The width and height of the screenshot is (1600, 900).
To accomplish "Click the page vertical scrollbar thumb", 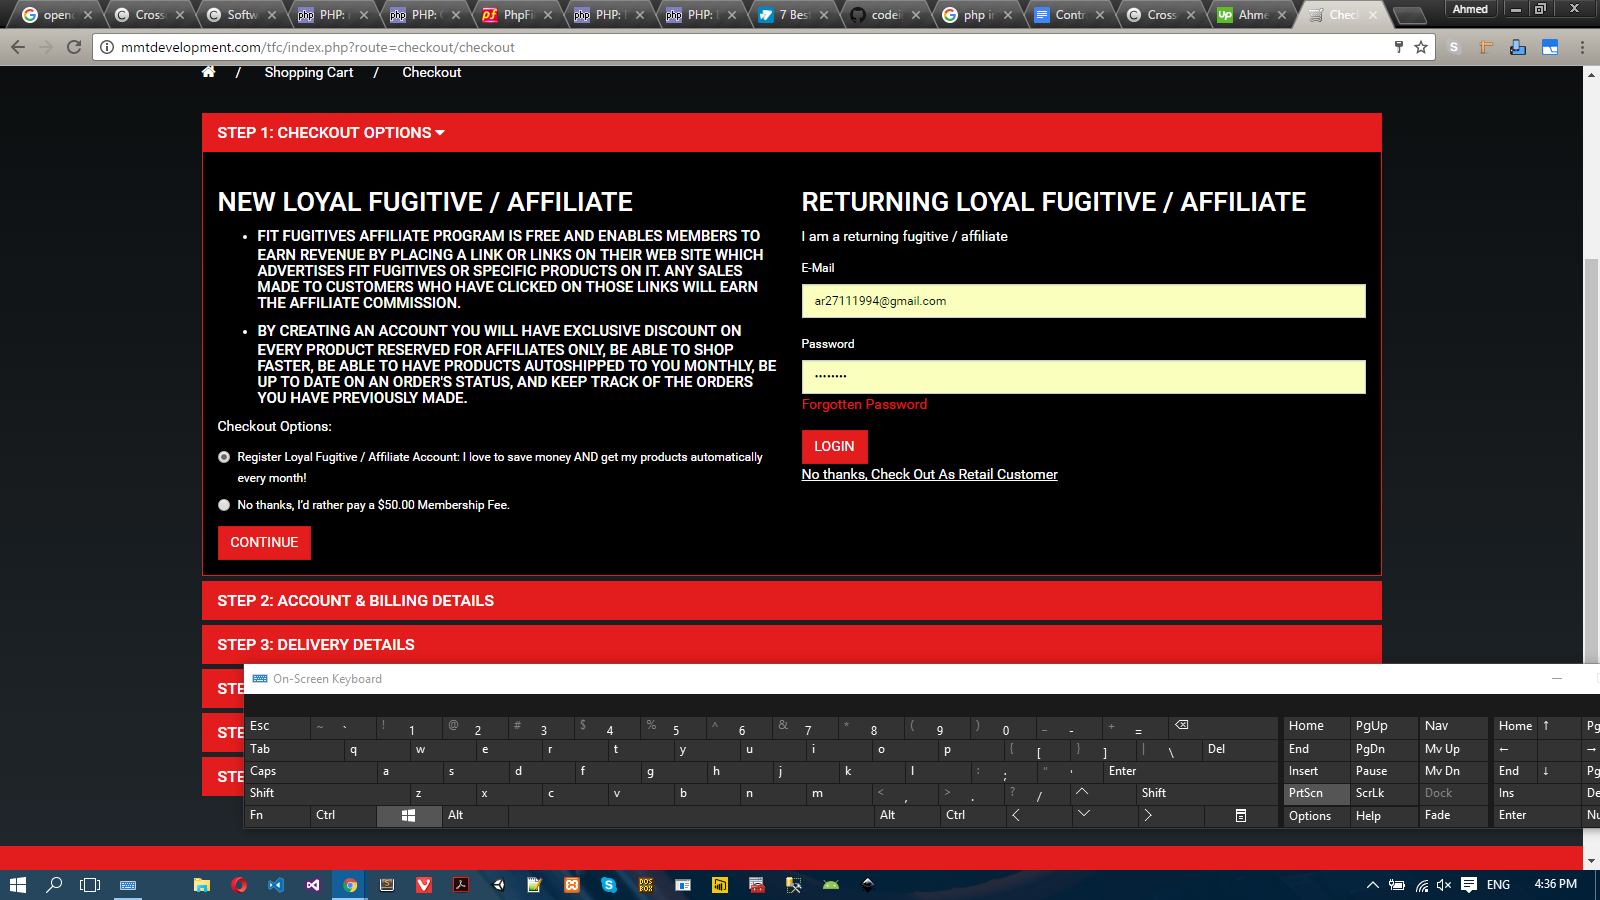I will (1591, 460).
